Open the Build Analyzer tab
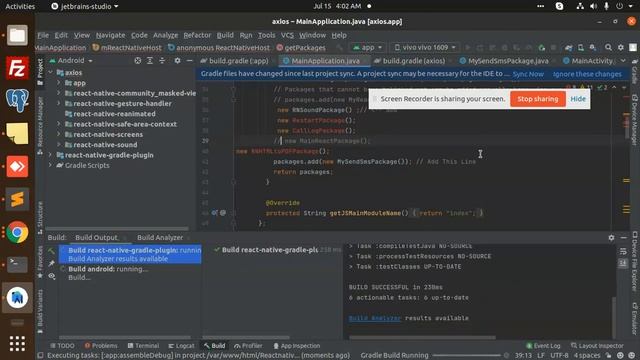 [x=160, y=238]
